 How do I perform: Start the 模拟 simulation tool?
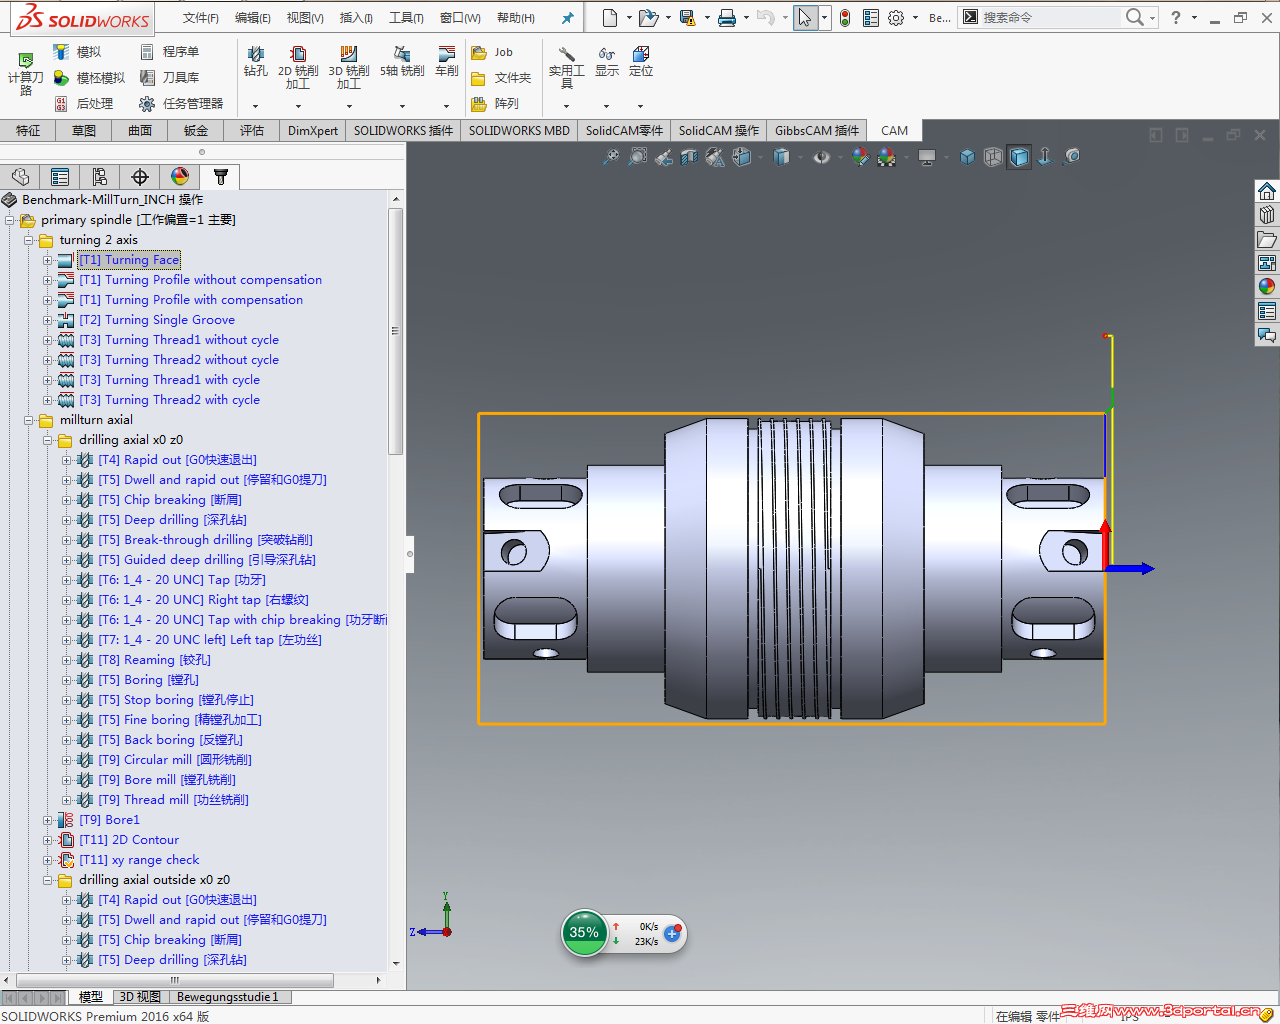[77, 52]
